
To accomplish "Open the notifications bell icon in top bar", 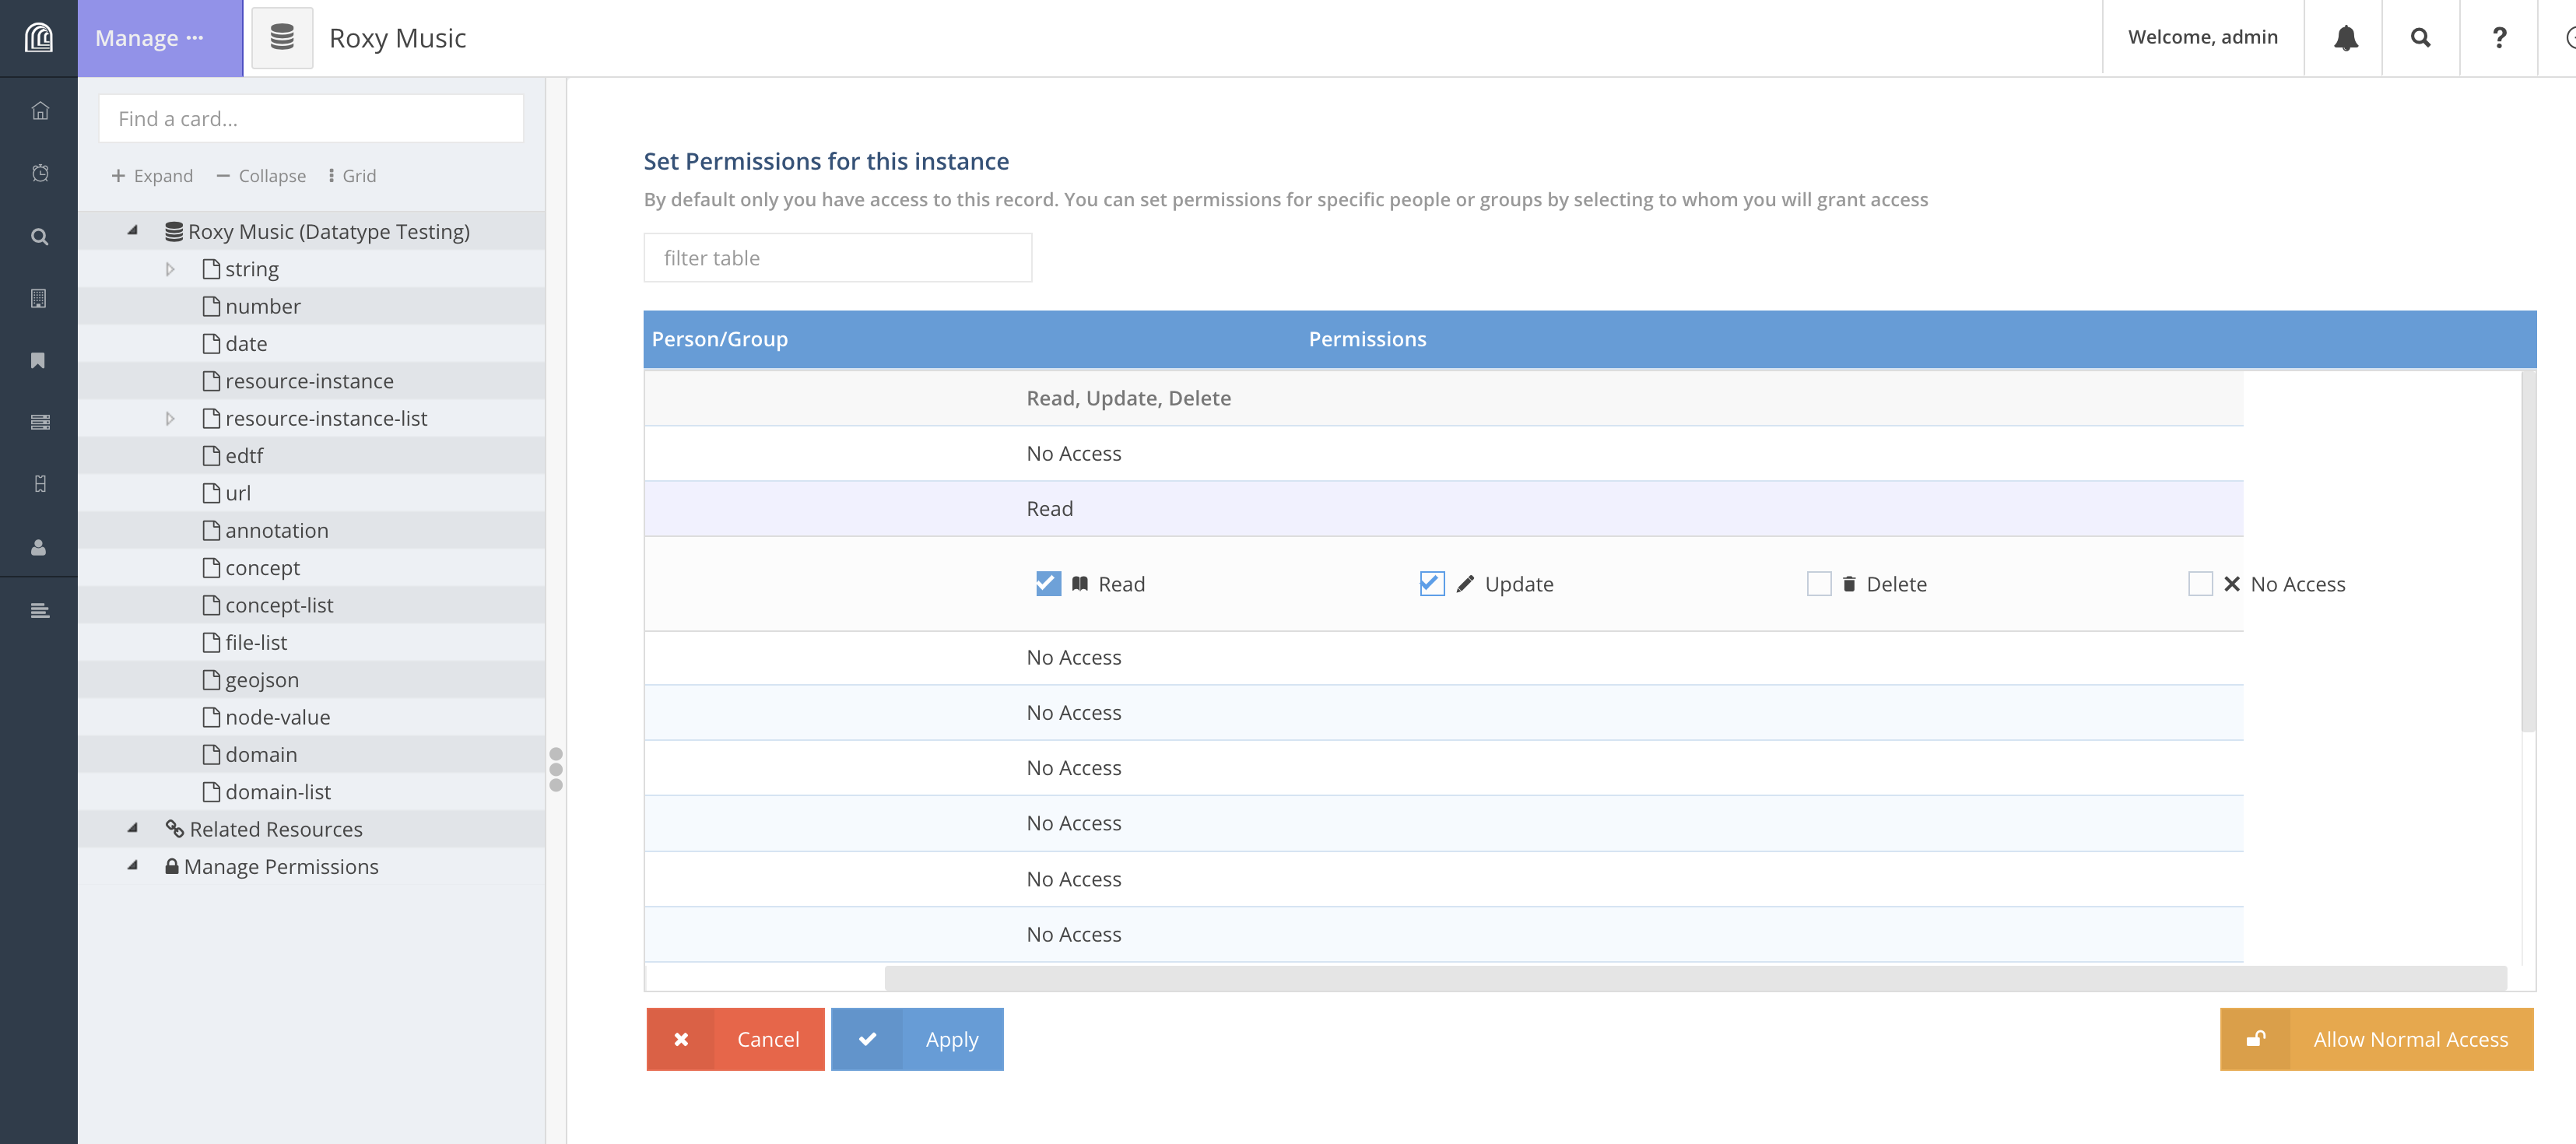I will pos(2343,37).
